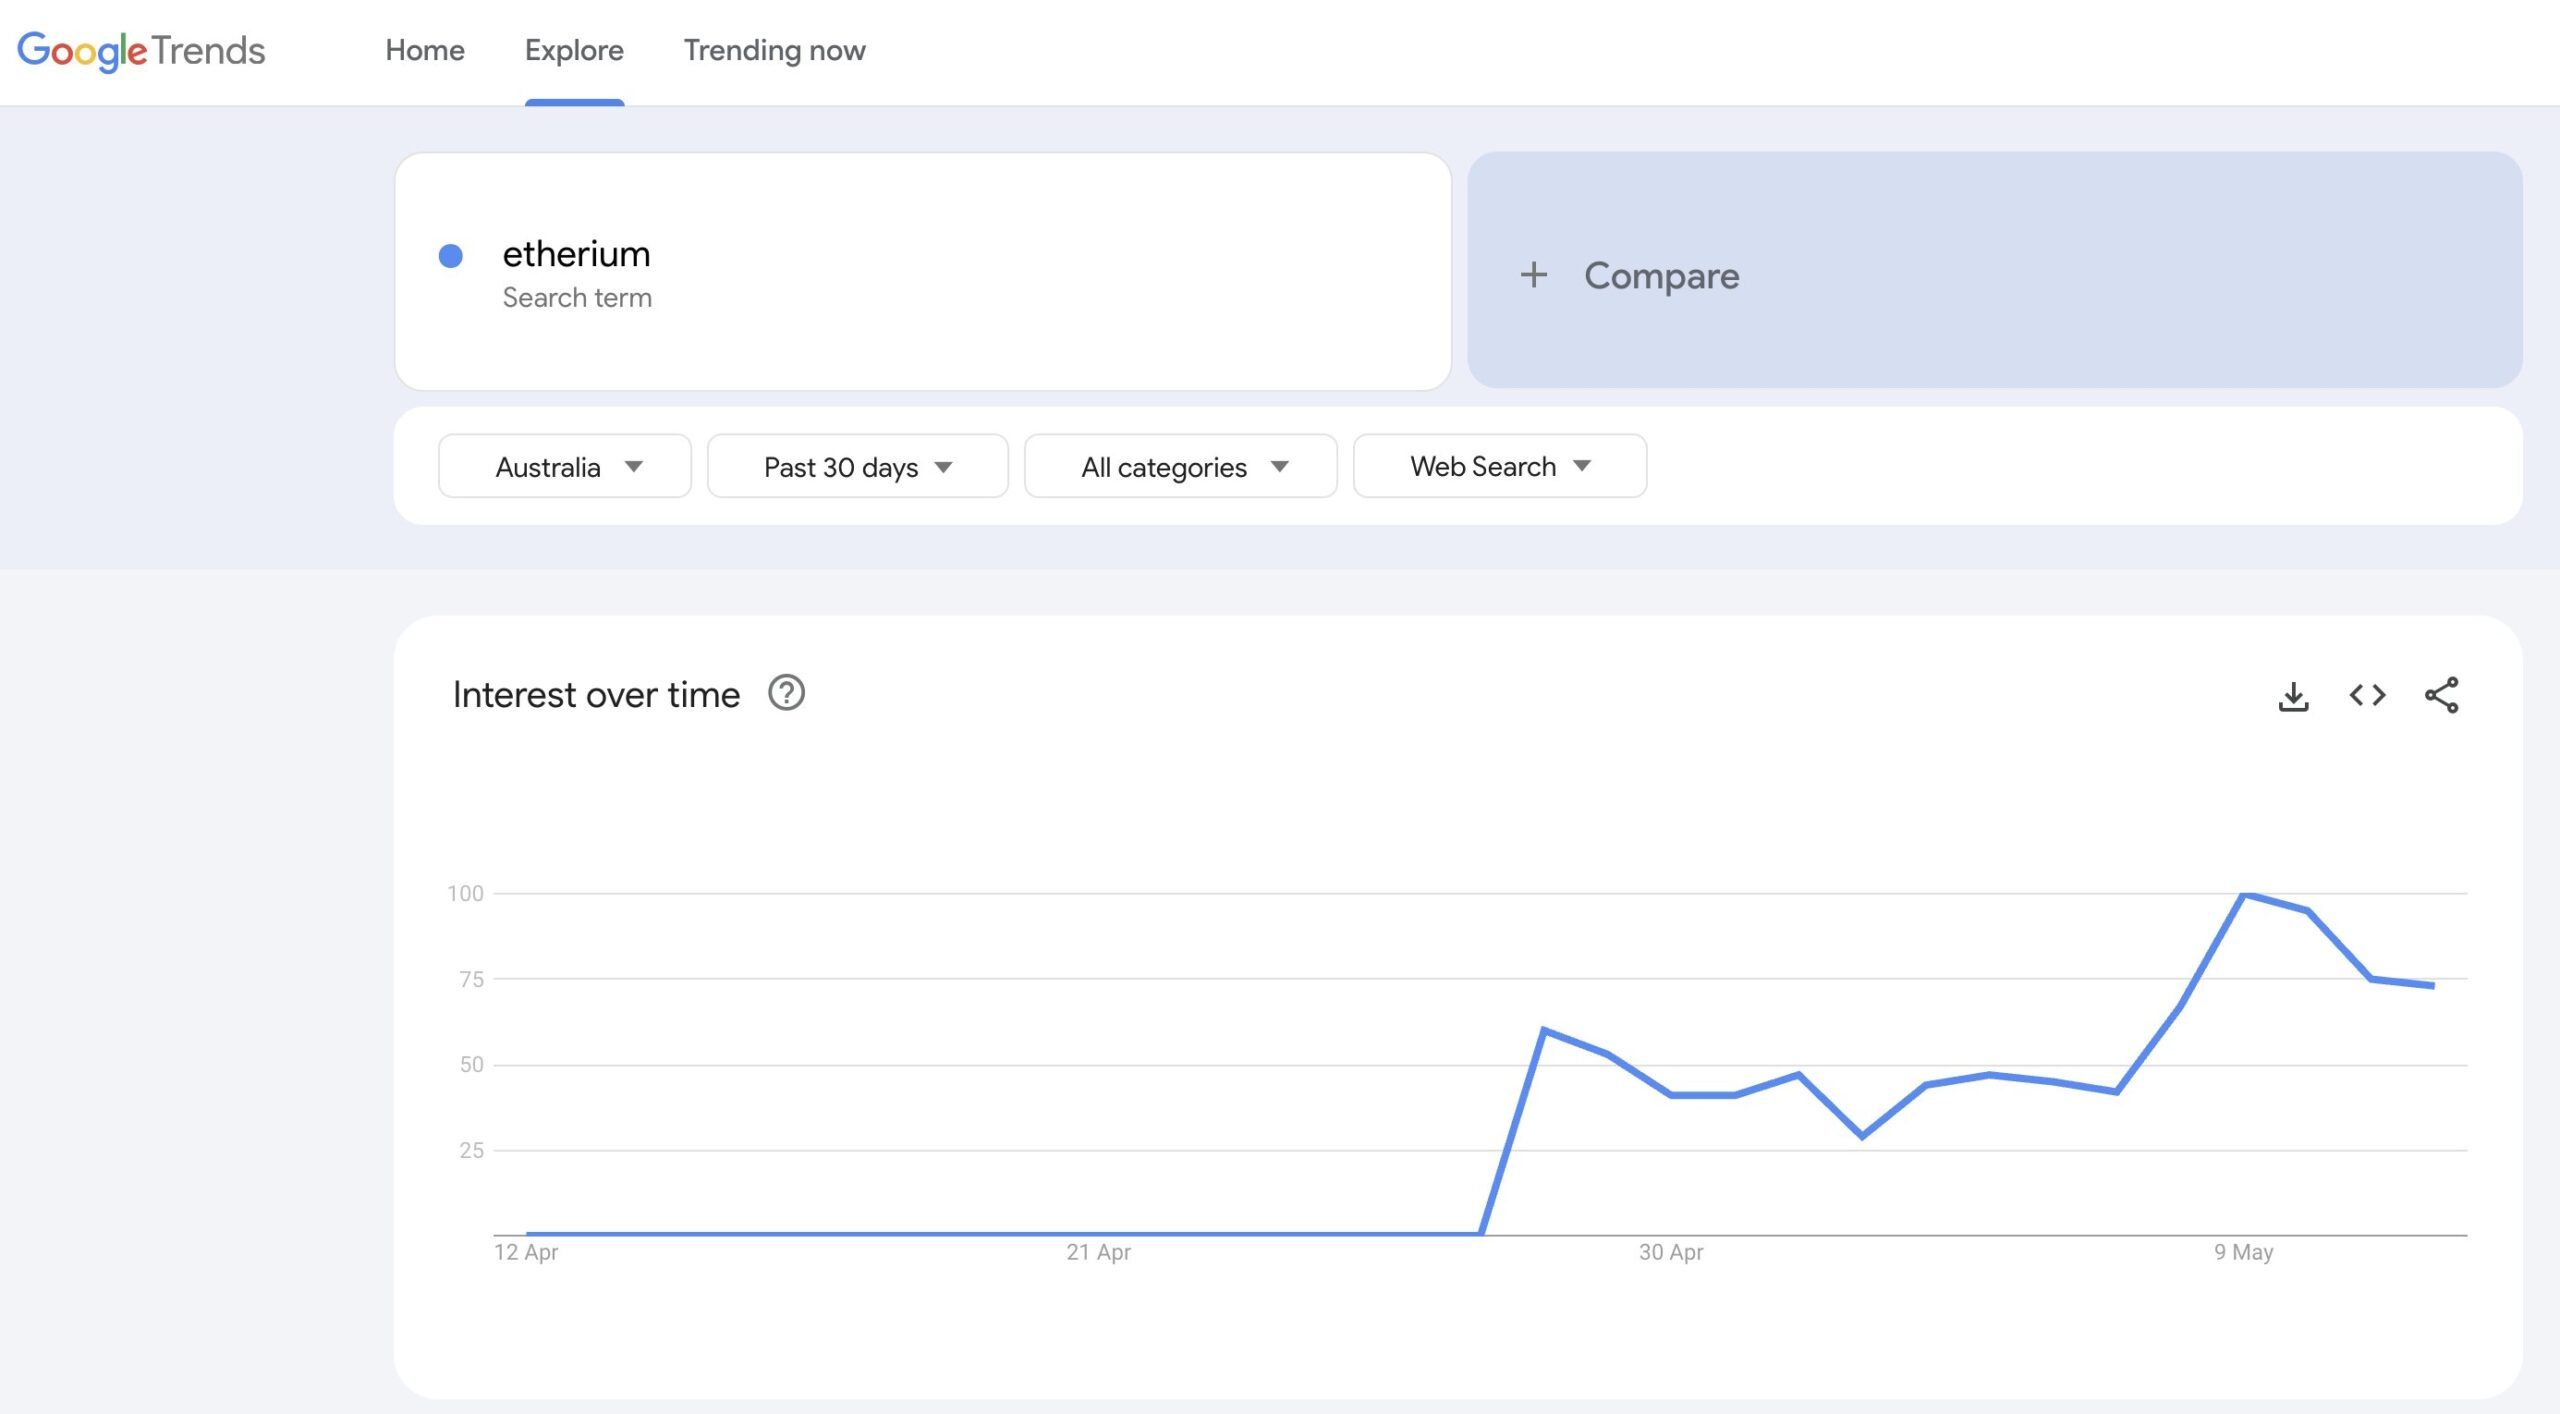Screen dimensions: 2560x1414
Task: Expand the Past 30 days time range selector
Action: click(x=857, y=466)
